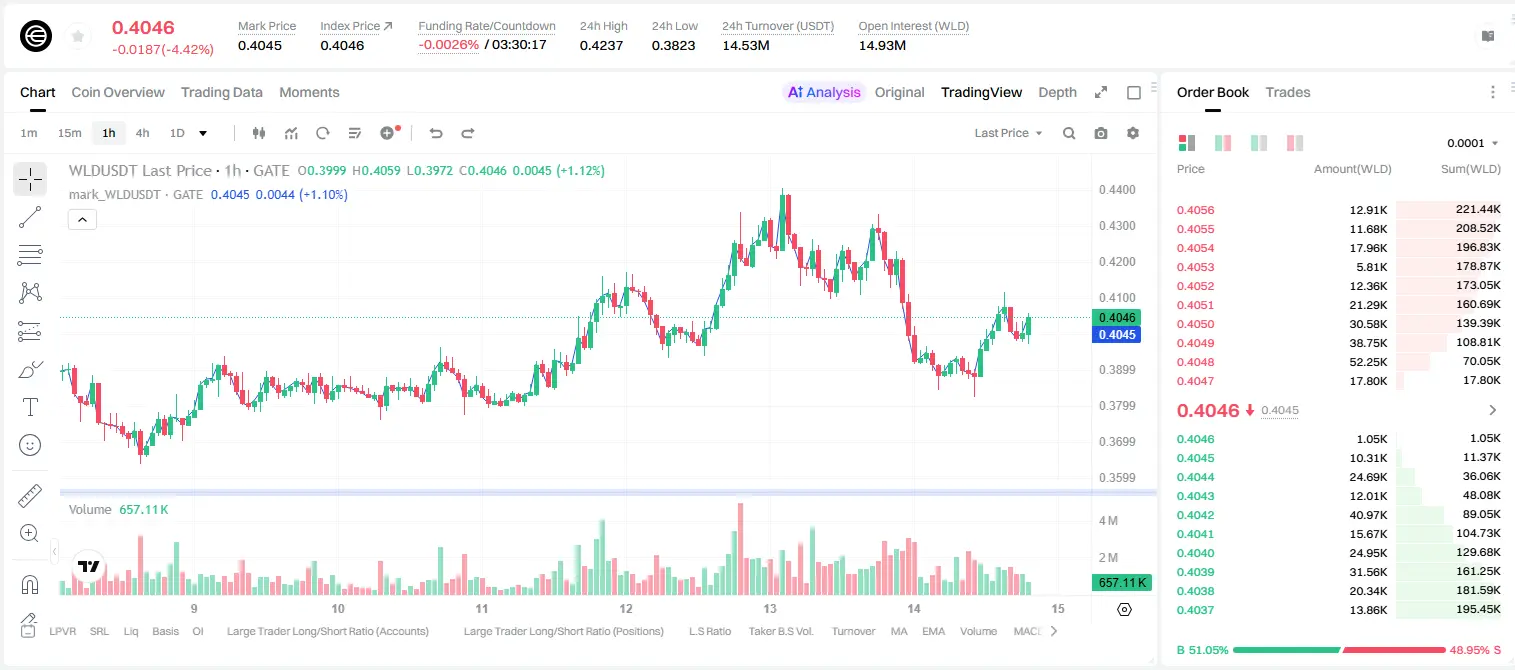Expand the 0.0001 price precision dropdown
This screenshot has width=1515, height=670.
tap(1473, 143)
